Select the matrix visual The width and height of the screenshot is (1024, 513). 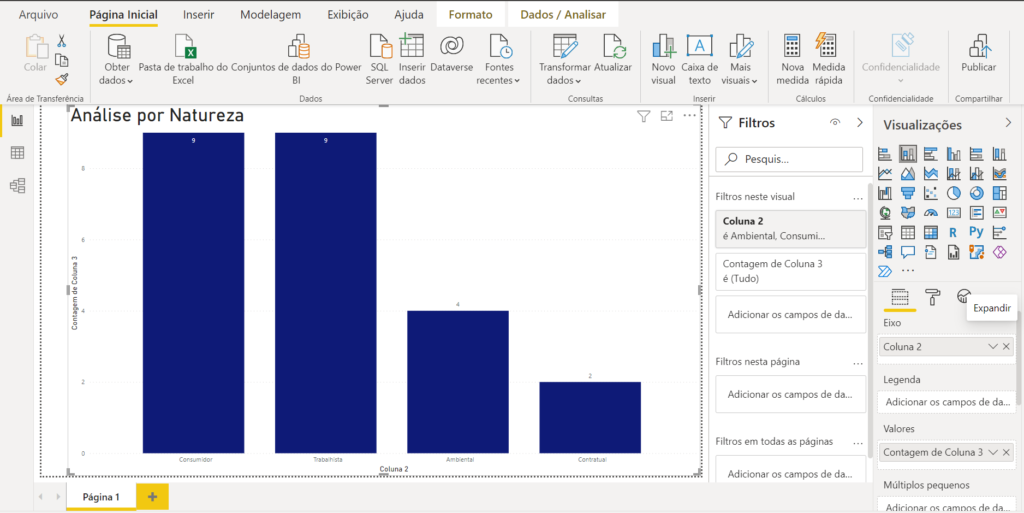pyautogui.click(x=931, y=232)
